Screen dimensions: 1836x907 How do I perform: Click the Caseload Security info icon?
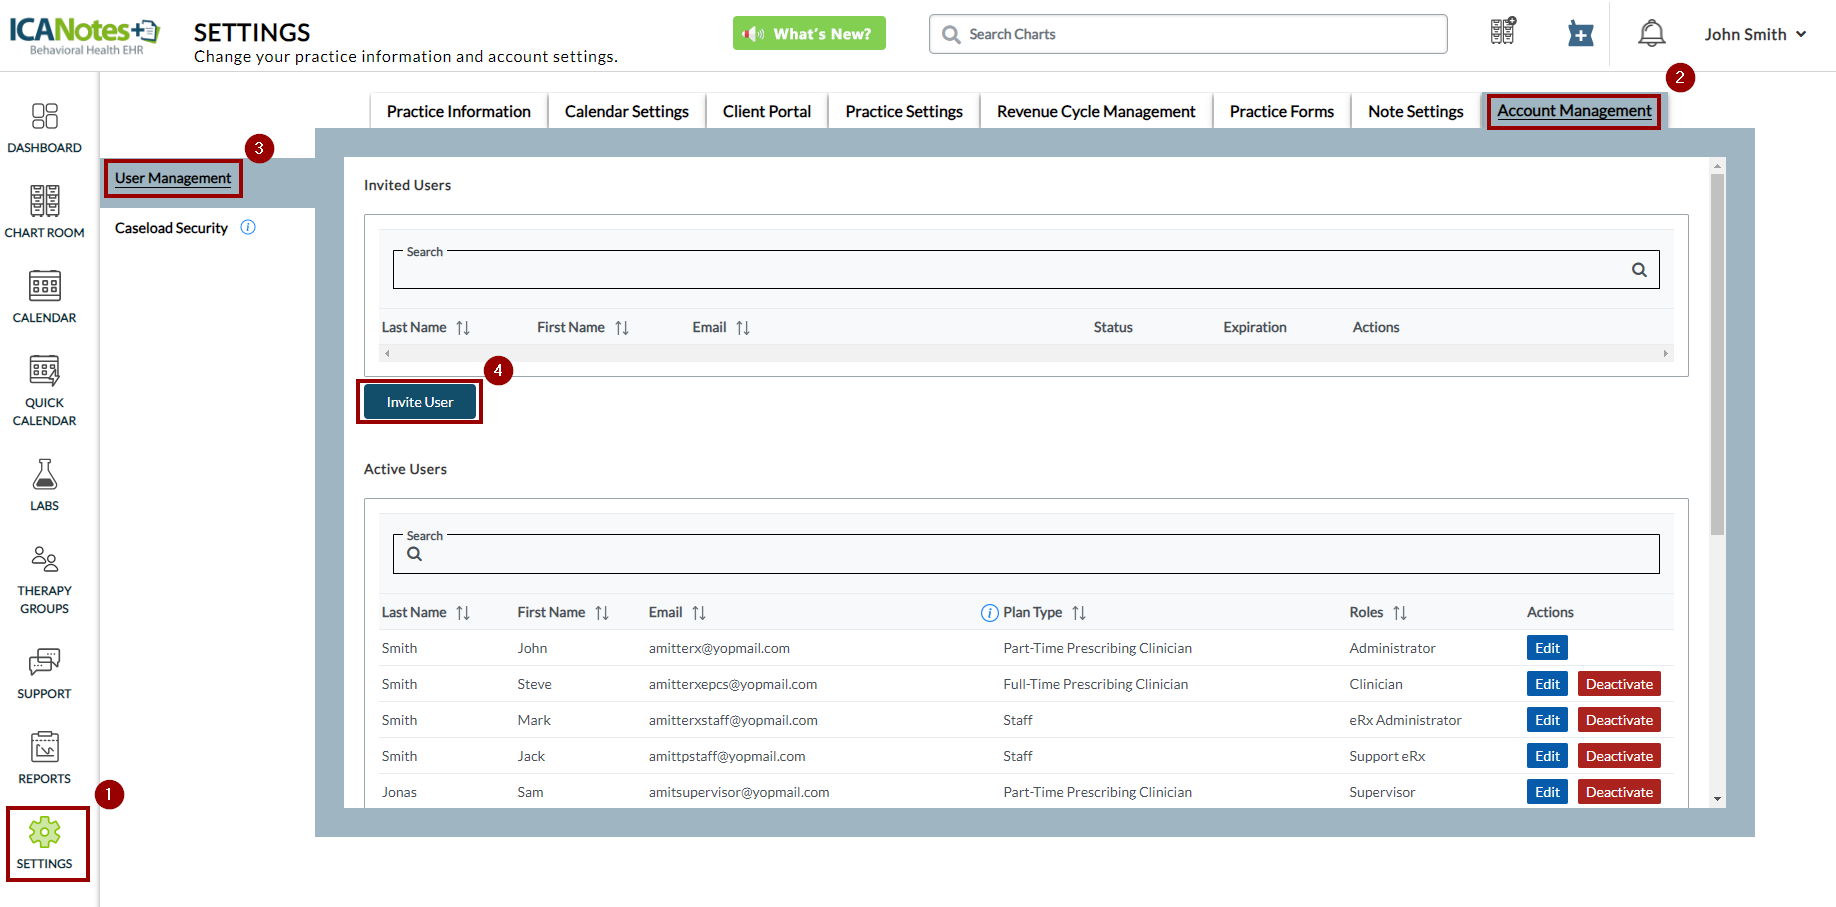(x=248, y=228)
